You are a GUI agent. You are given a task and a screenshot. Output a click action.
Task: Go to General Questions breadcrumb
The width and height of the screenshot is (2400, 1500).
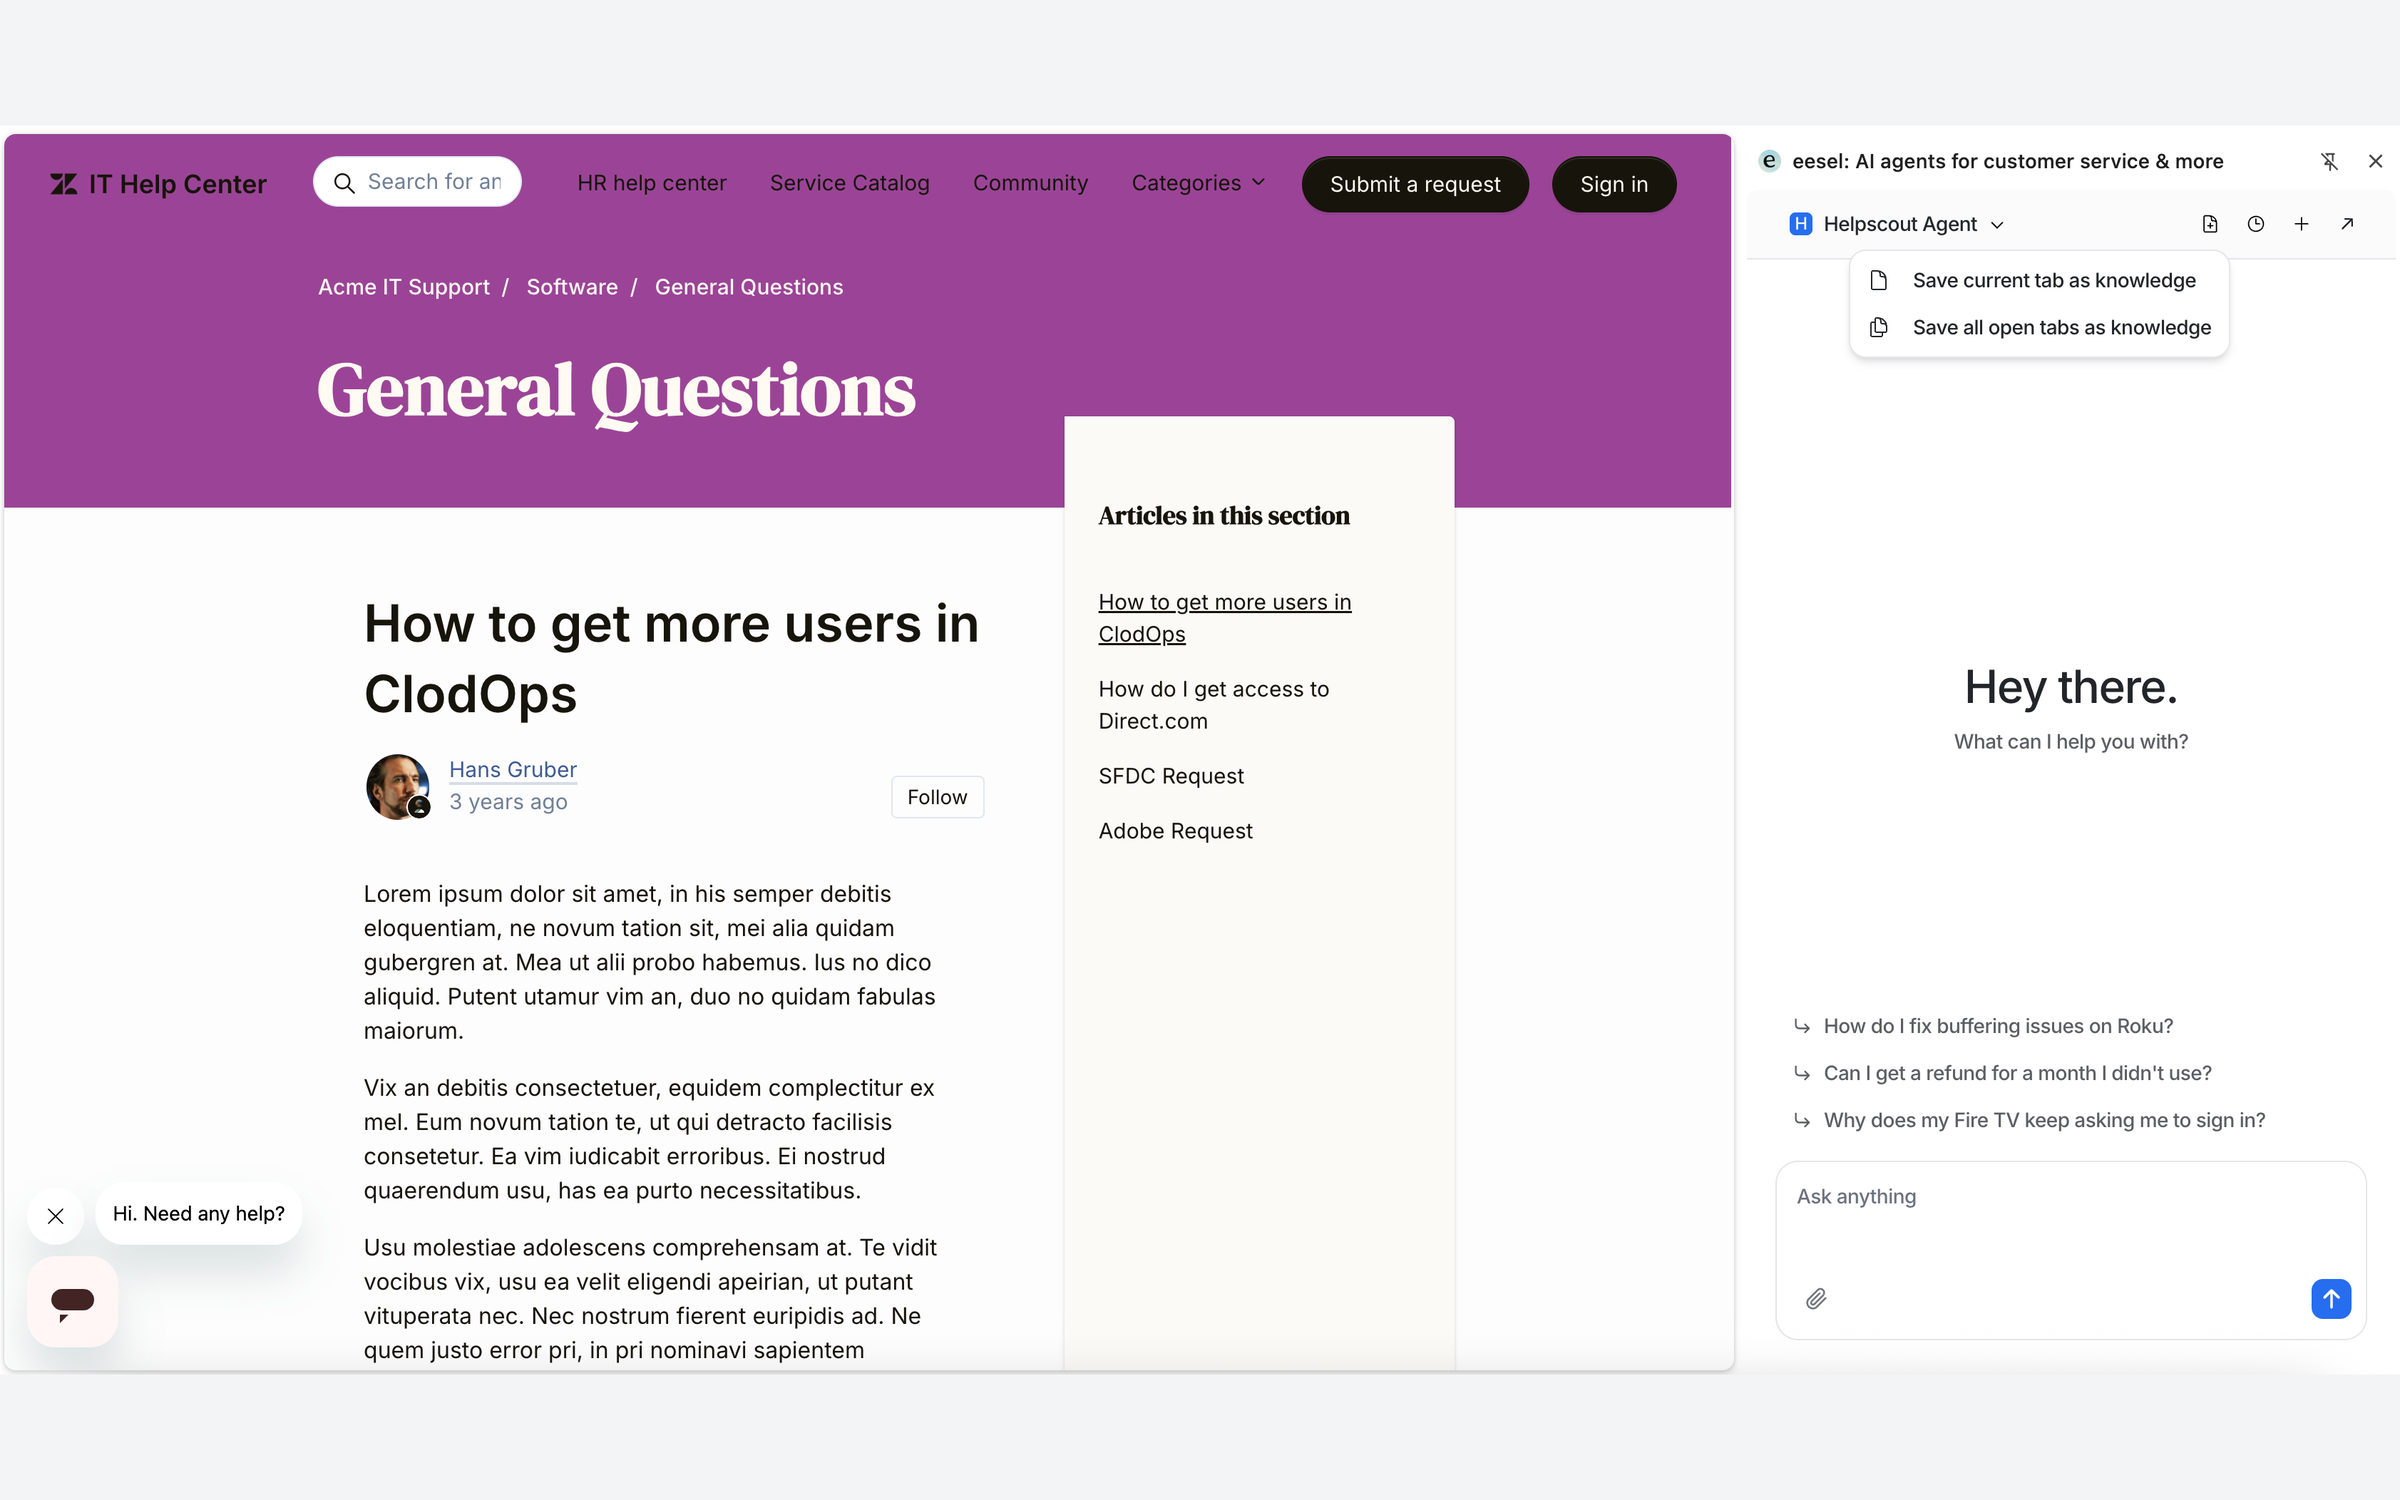pos(749,287)
